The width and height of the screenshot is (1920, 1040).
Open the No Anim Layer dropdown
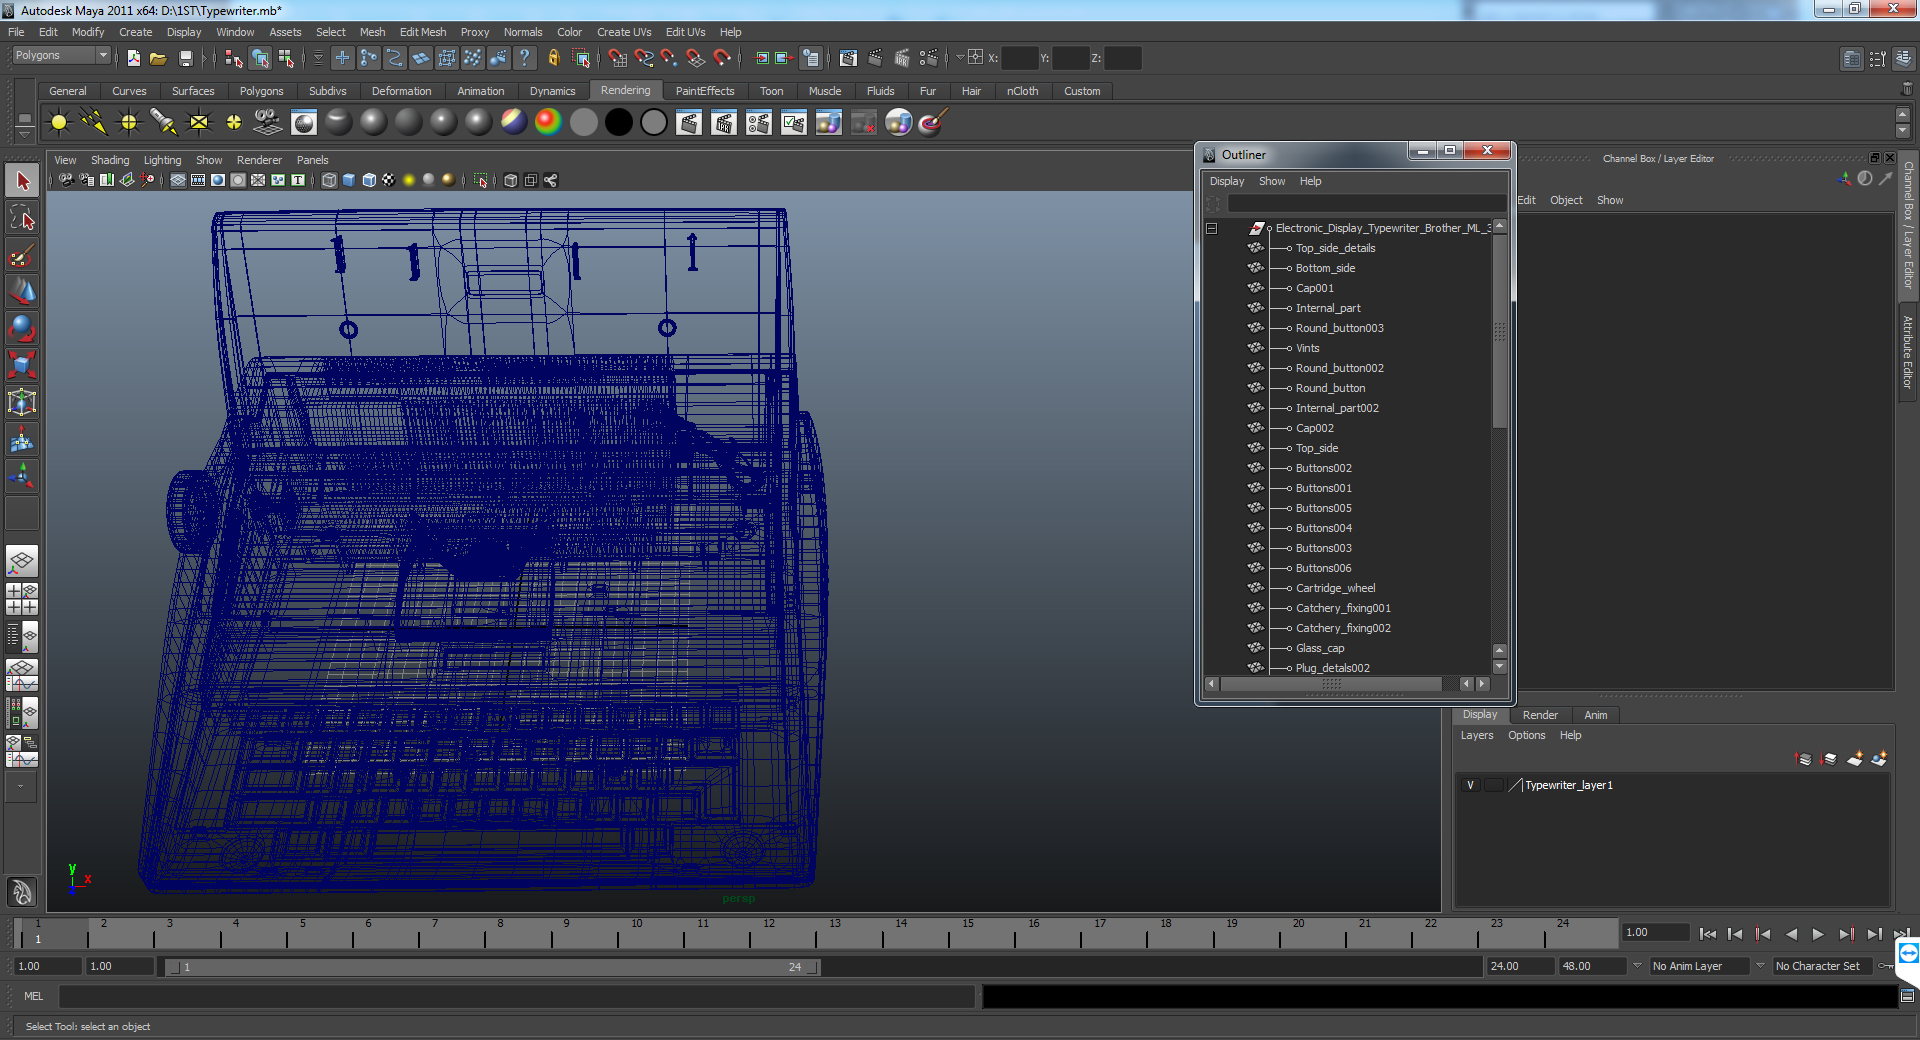(x=1636, y=966)
